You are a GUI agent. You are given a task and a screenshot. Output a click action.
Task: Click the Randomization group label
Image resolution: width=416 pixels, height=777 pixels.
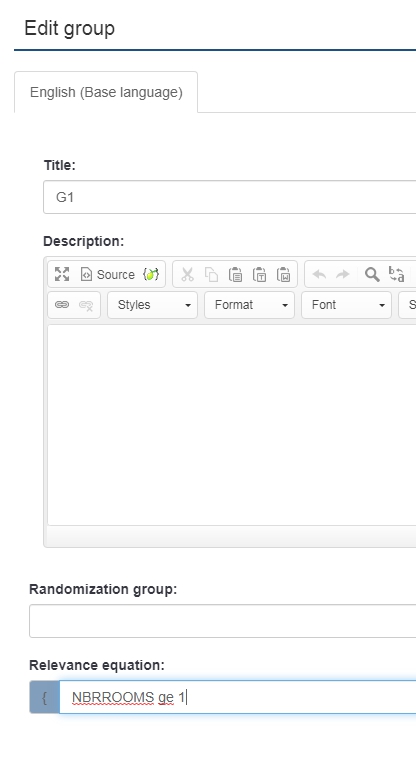[x=103, y=589]
